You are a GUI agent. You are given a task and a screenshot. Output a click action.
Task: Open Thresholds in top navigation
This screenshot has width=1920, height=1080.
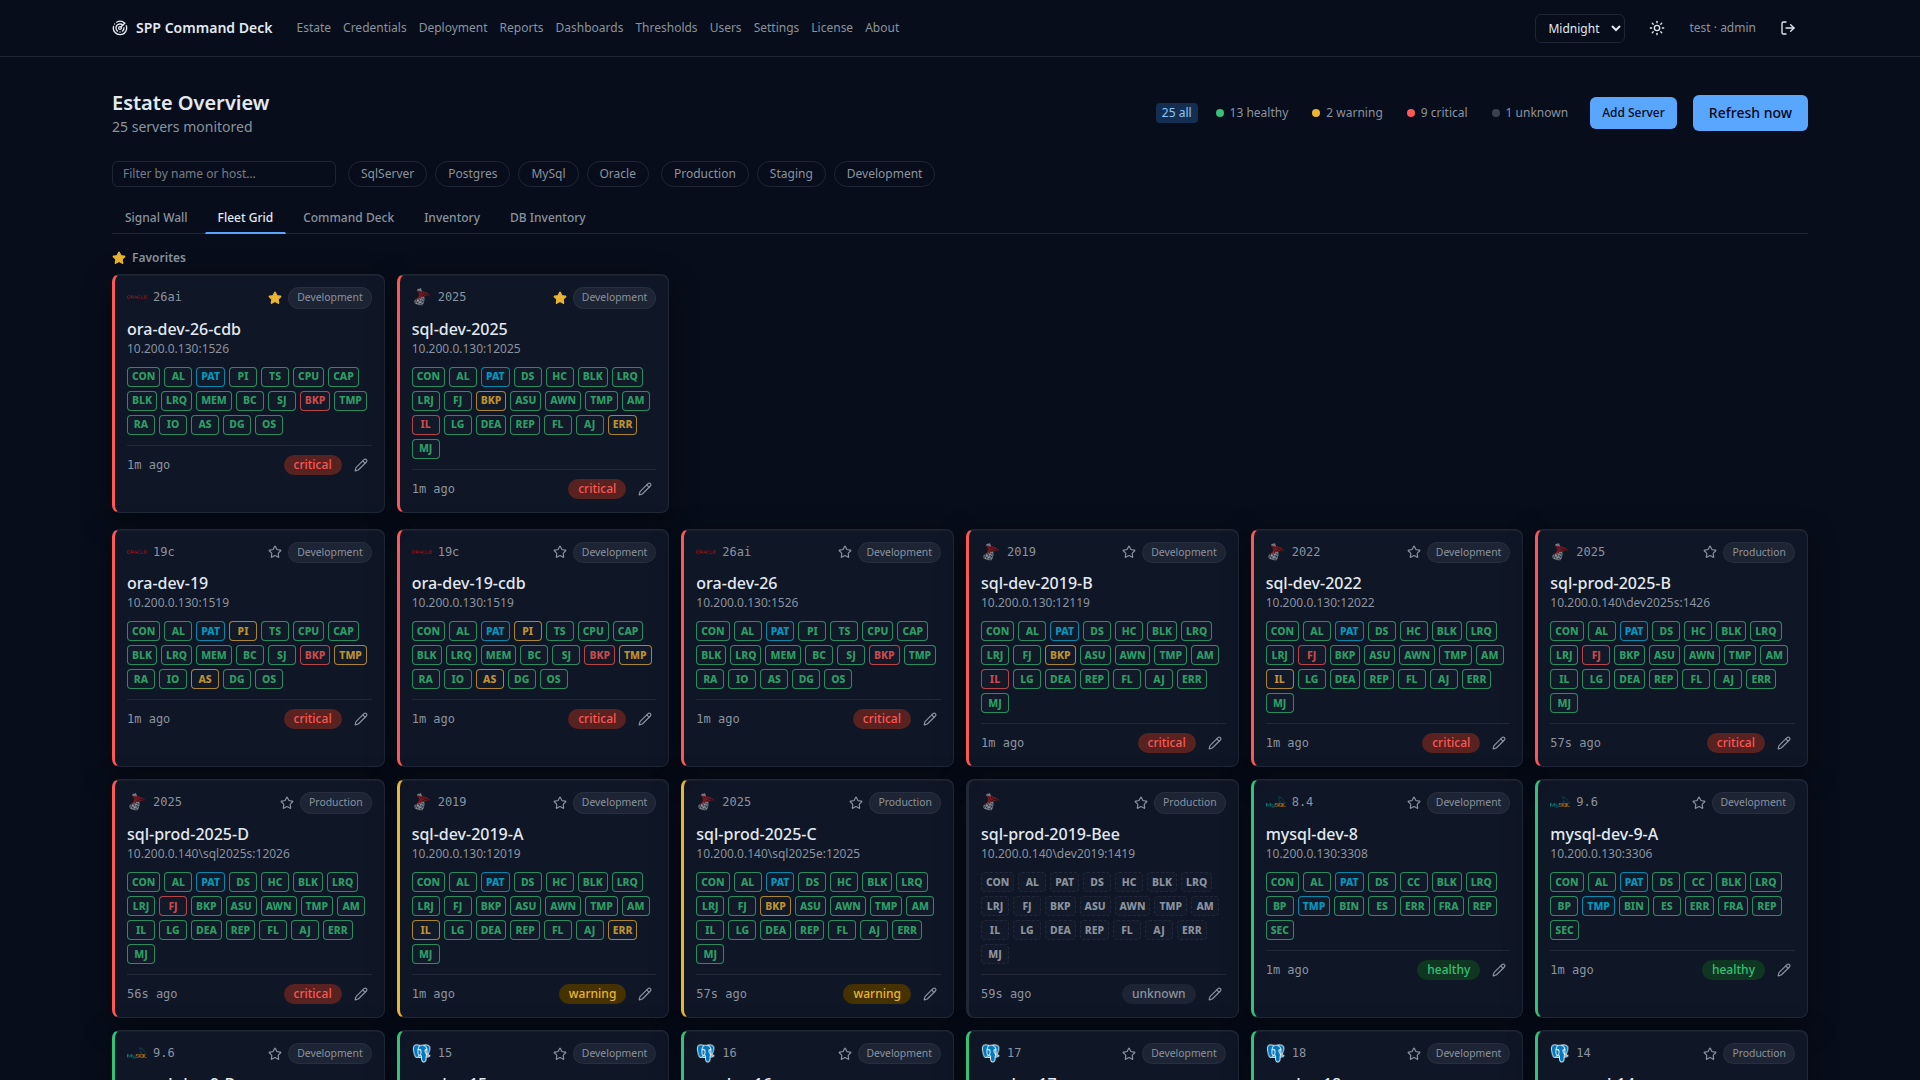[666, 28]
